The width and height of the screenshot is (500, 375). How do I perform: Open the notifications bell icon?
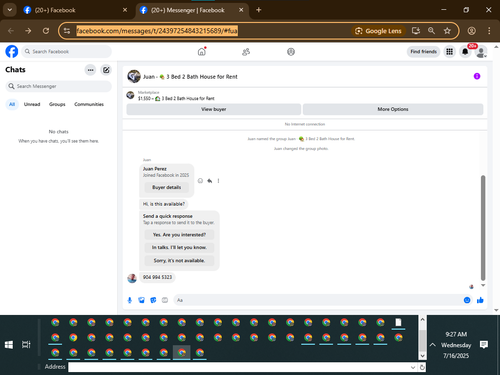(x=465, y=52)
